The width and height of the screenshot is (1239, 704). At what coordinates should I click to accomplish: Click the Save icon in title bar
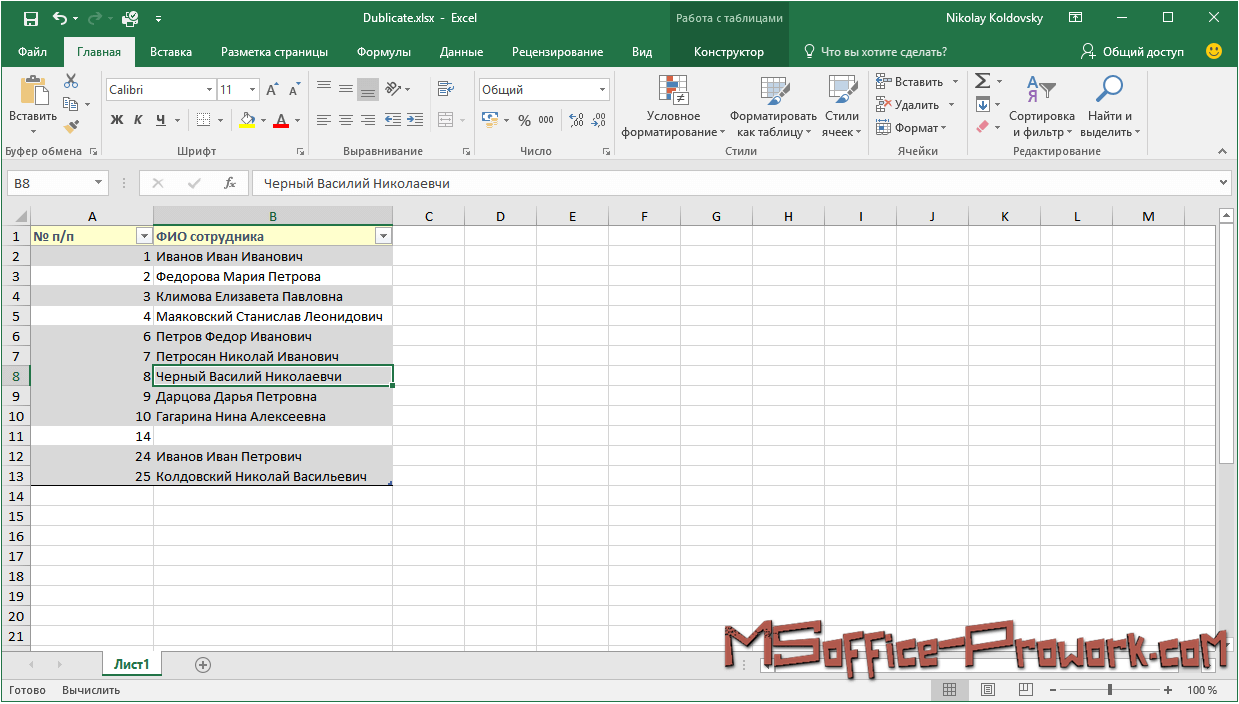point(30,18)
